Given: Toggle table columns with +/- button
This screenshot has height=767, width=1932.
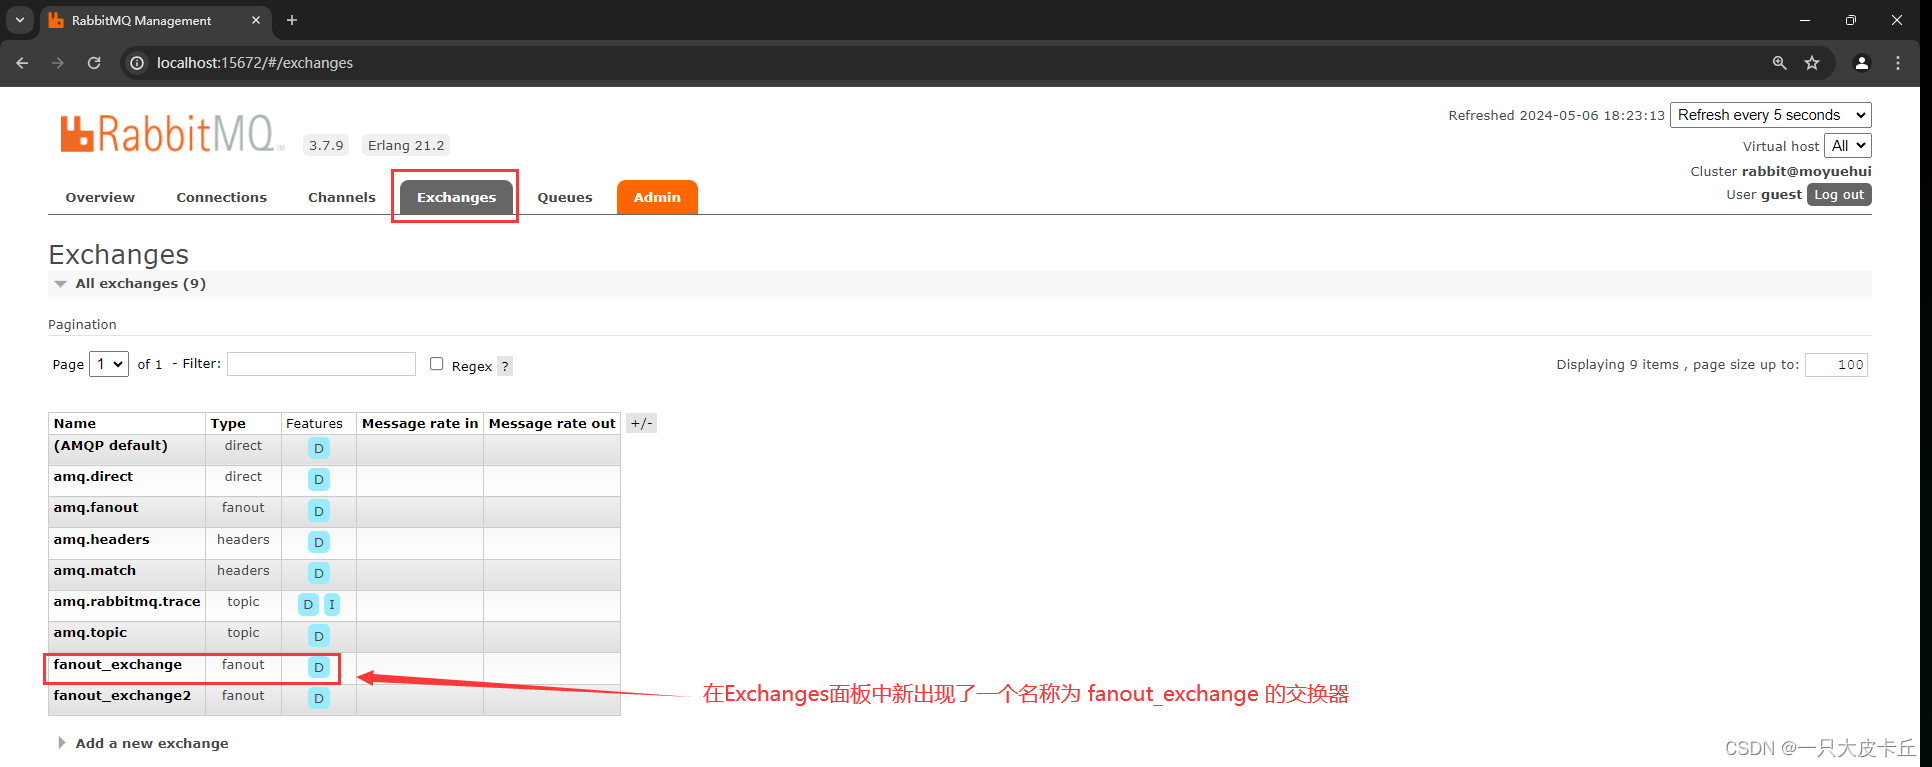Looking at the screenshot, I should 641,423.
